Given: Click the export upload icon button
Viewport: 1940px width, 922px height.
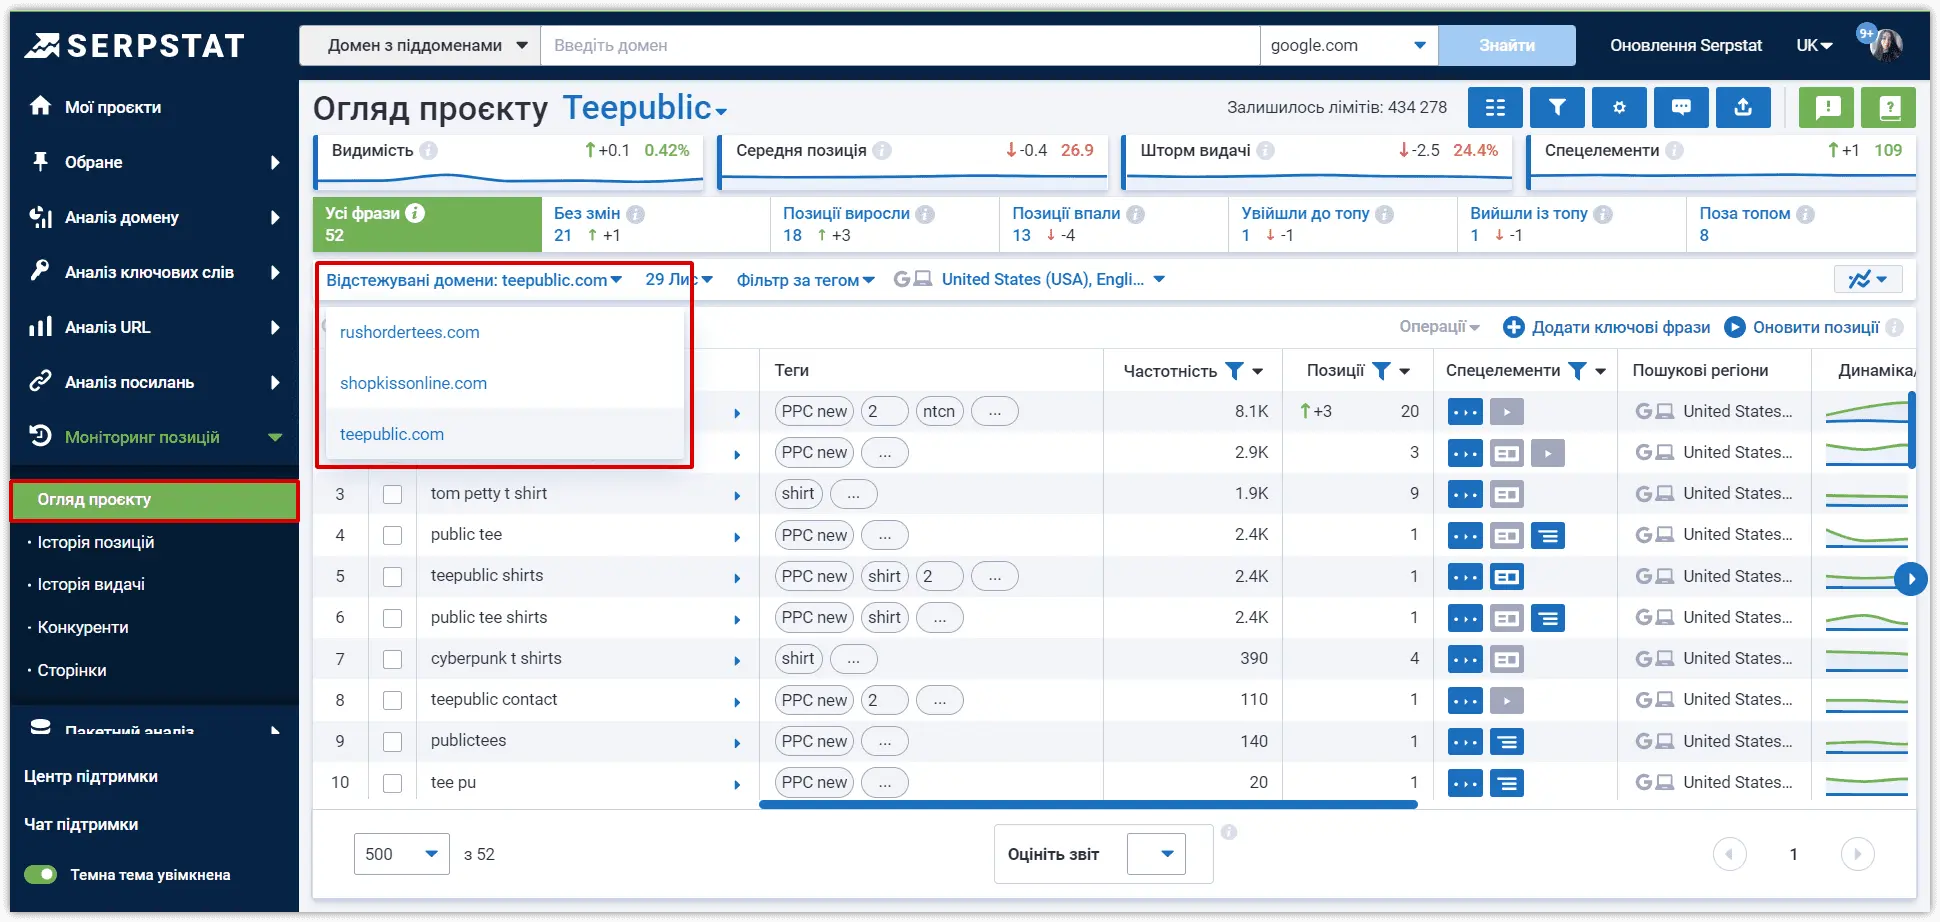Looking at the screenshot, I should [x=1743, y=107].
